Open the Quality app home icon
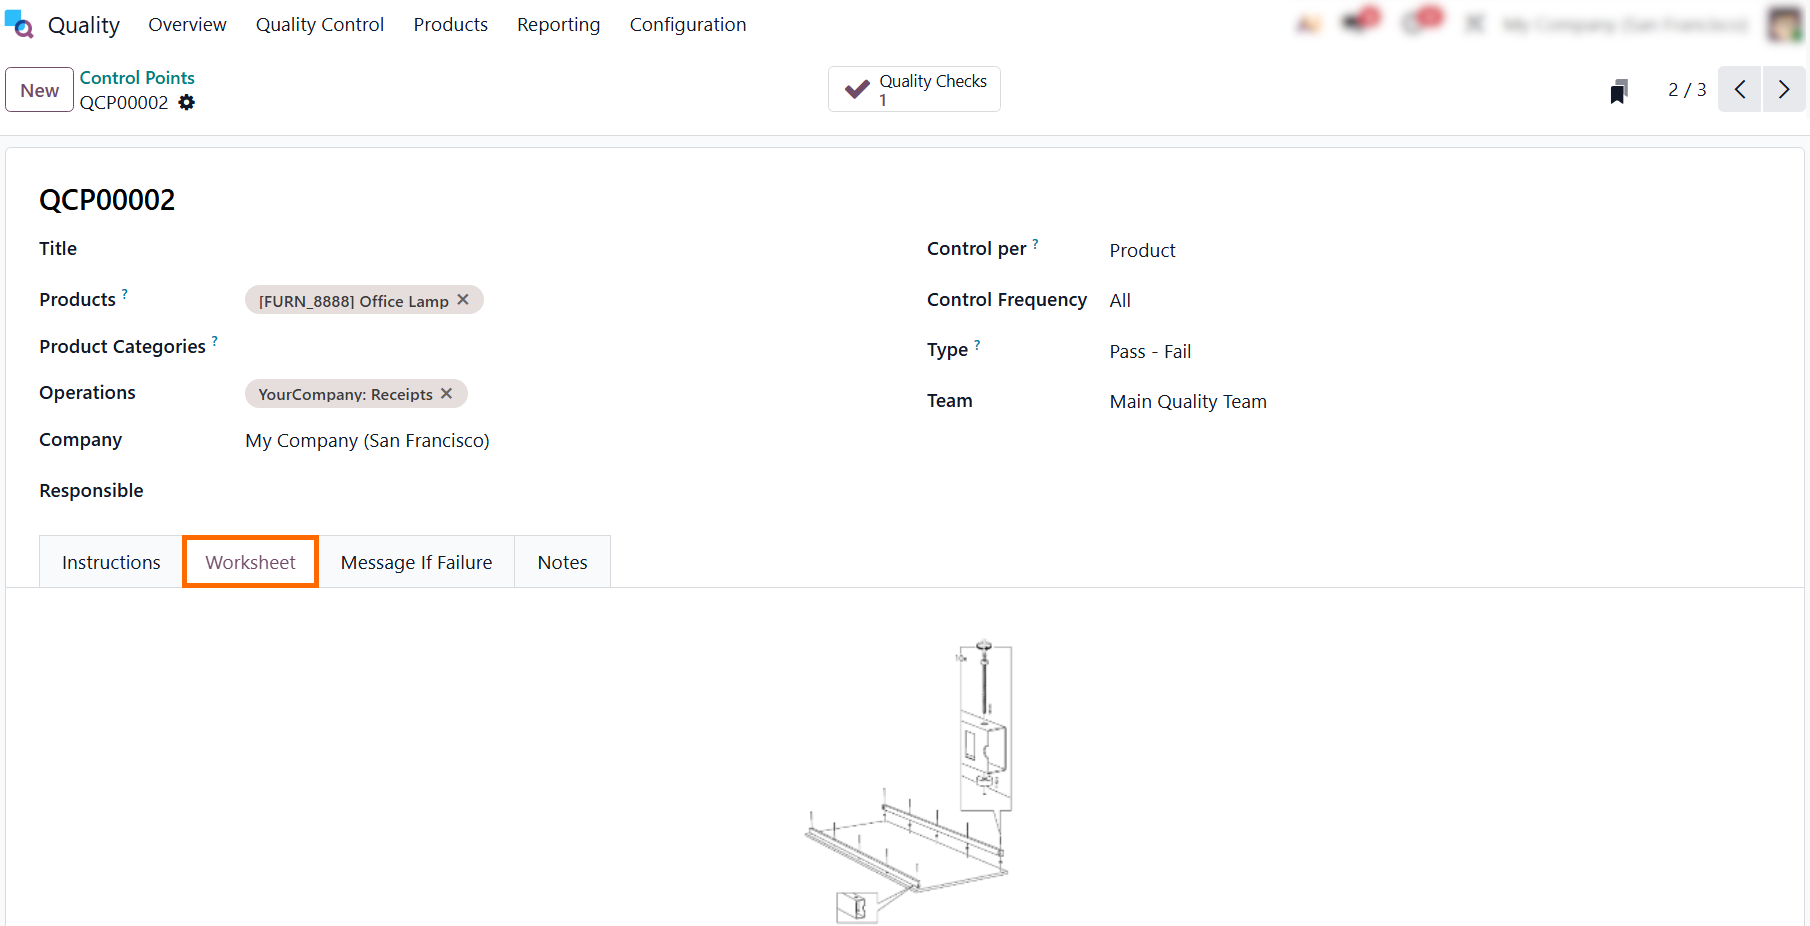Screen dimensions: 1810x926 (19, 24)
